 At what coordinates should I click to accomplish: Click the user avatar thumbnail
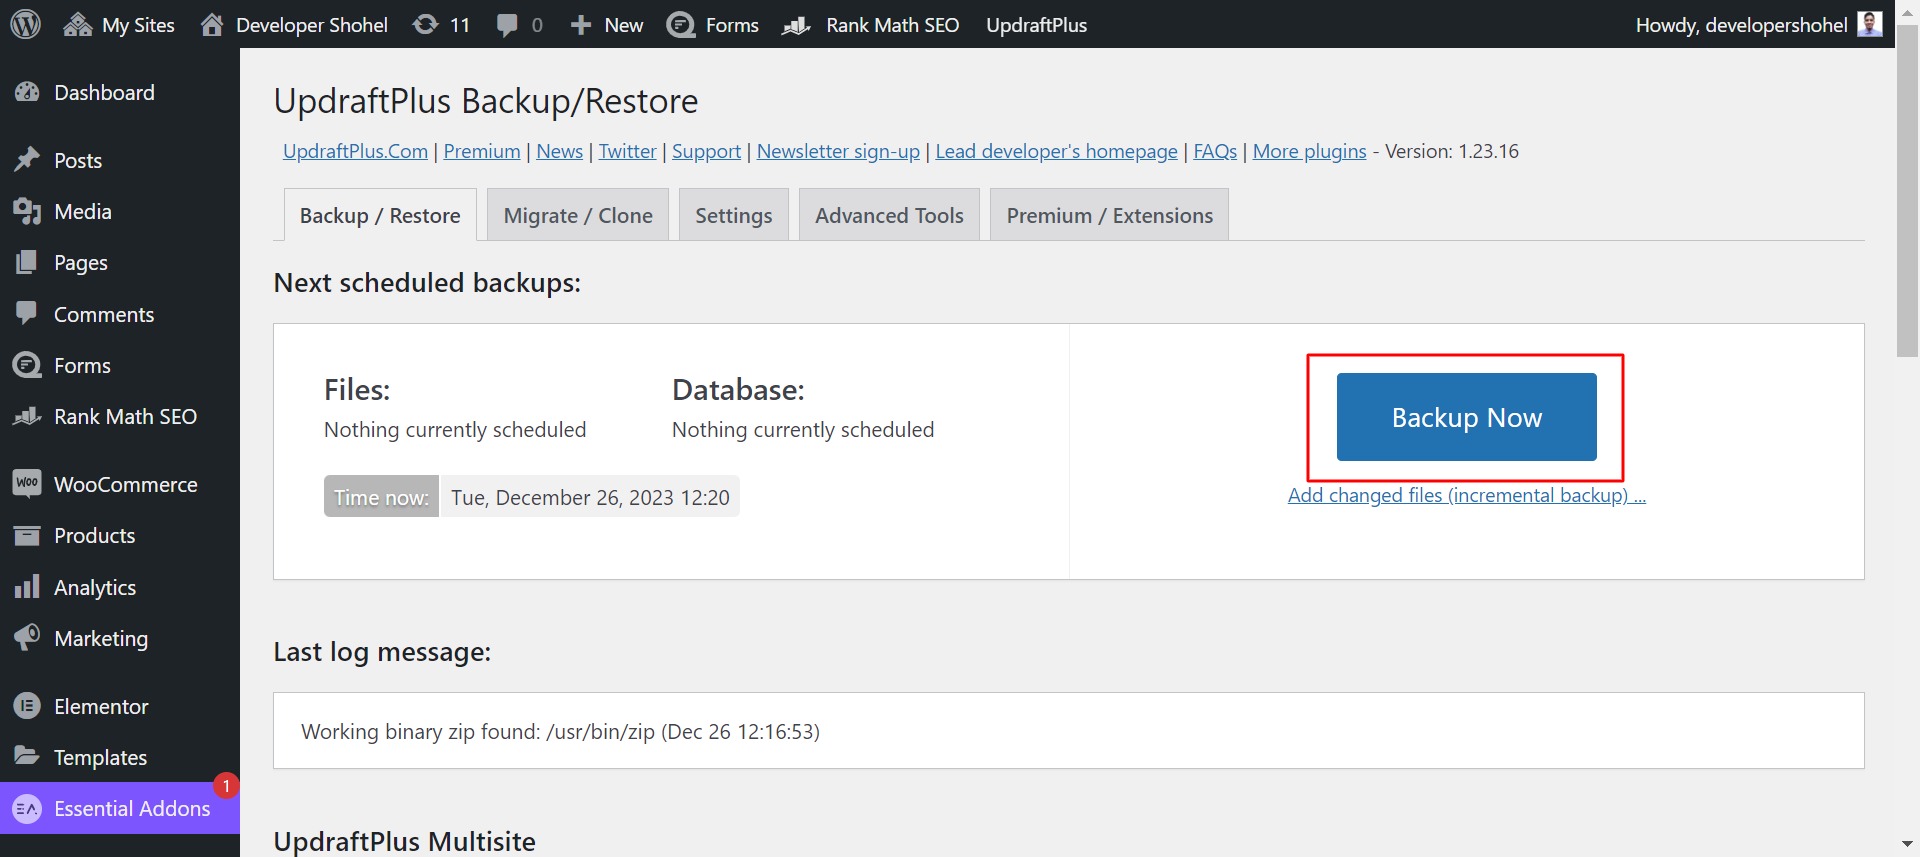pyautogui.click(x=1870, y=24)
